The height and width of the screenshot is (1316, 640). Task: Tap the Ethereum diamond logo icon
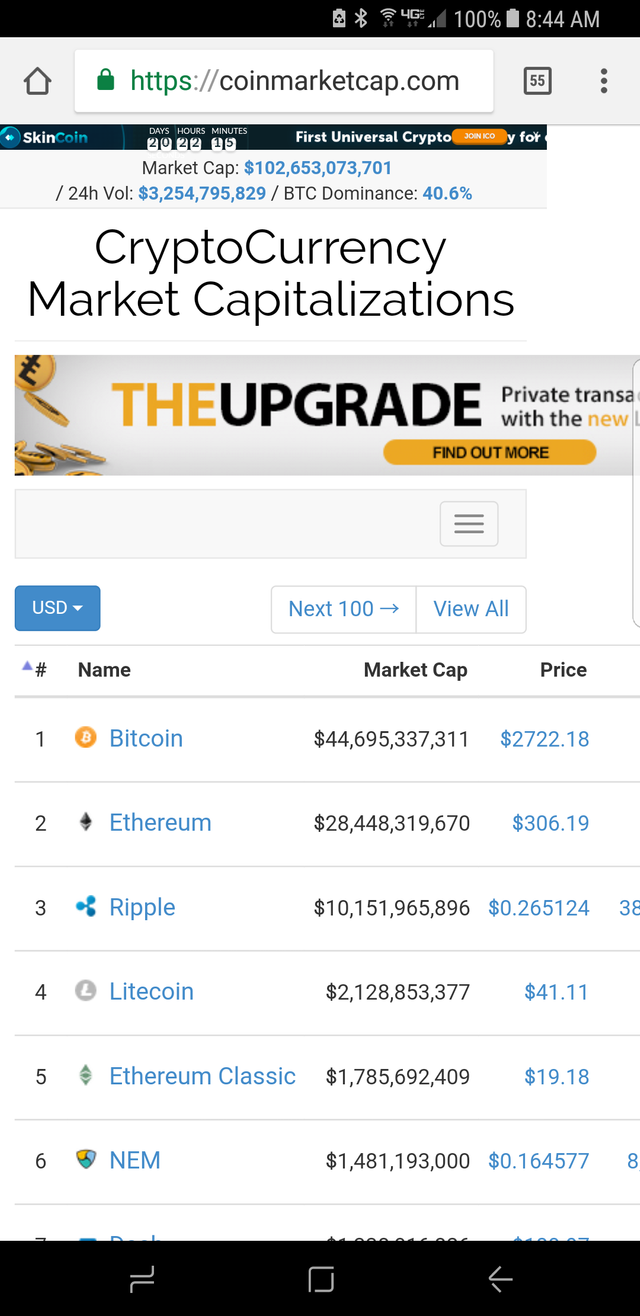pyautogui.click(x=86, y=822)
